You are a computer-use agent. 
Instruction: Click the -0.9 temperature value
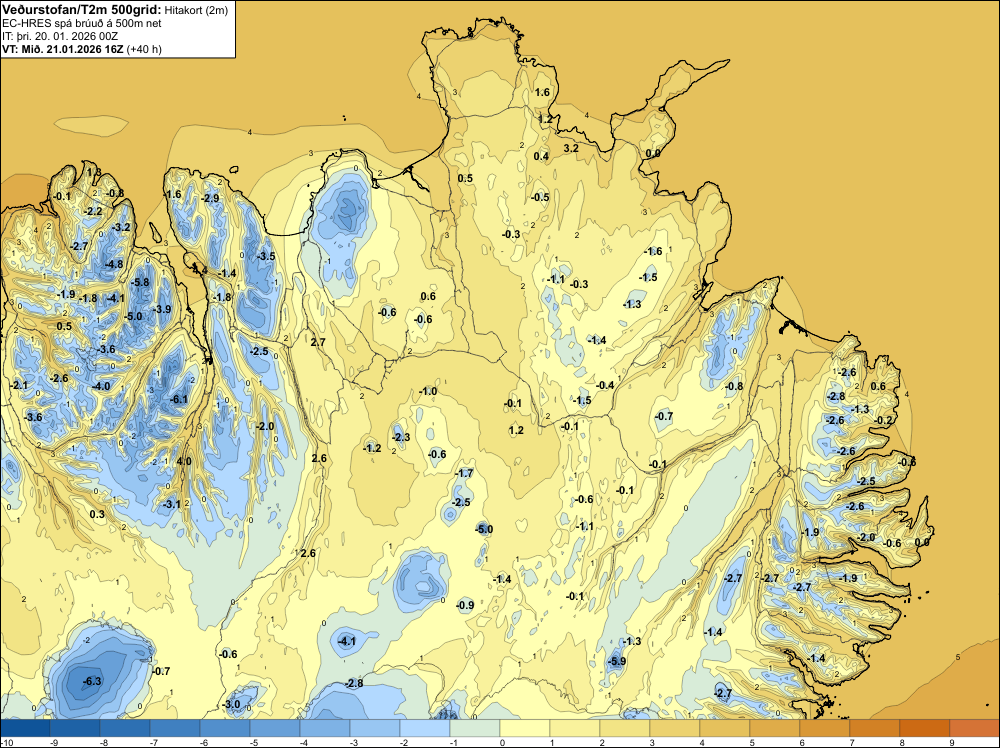tap(466, 605)
